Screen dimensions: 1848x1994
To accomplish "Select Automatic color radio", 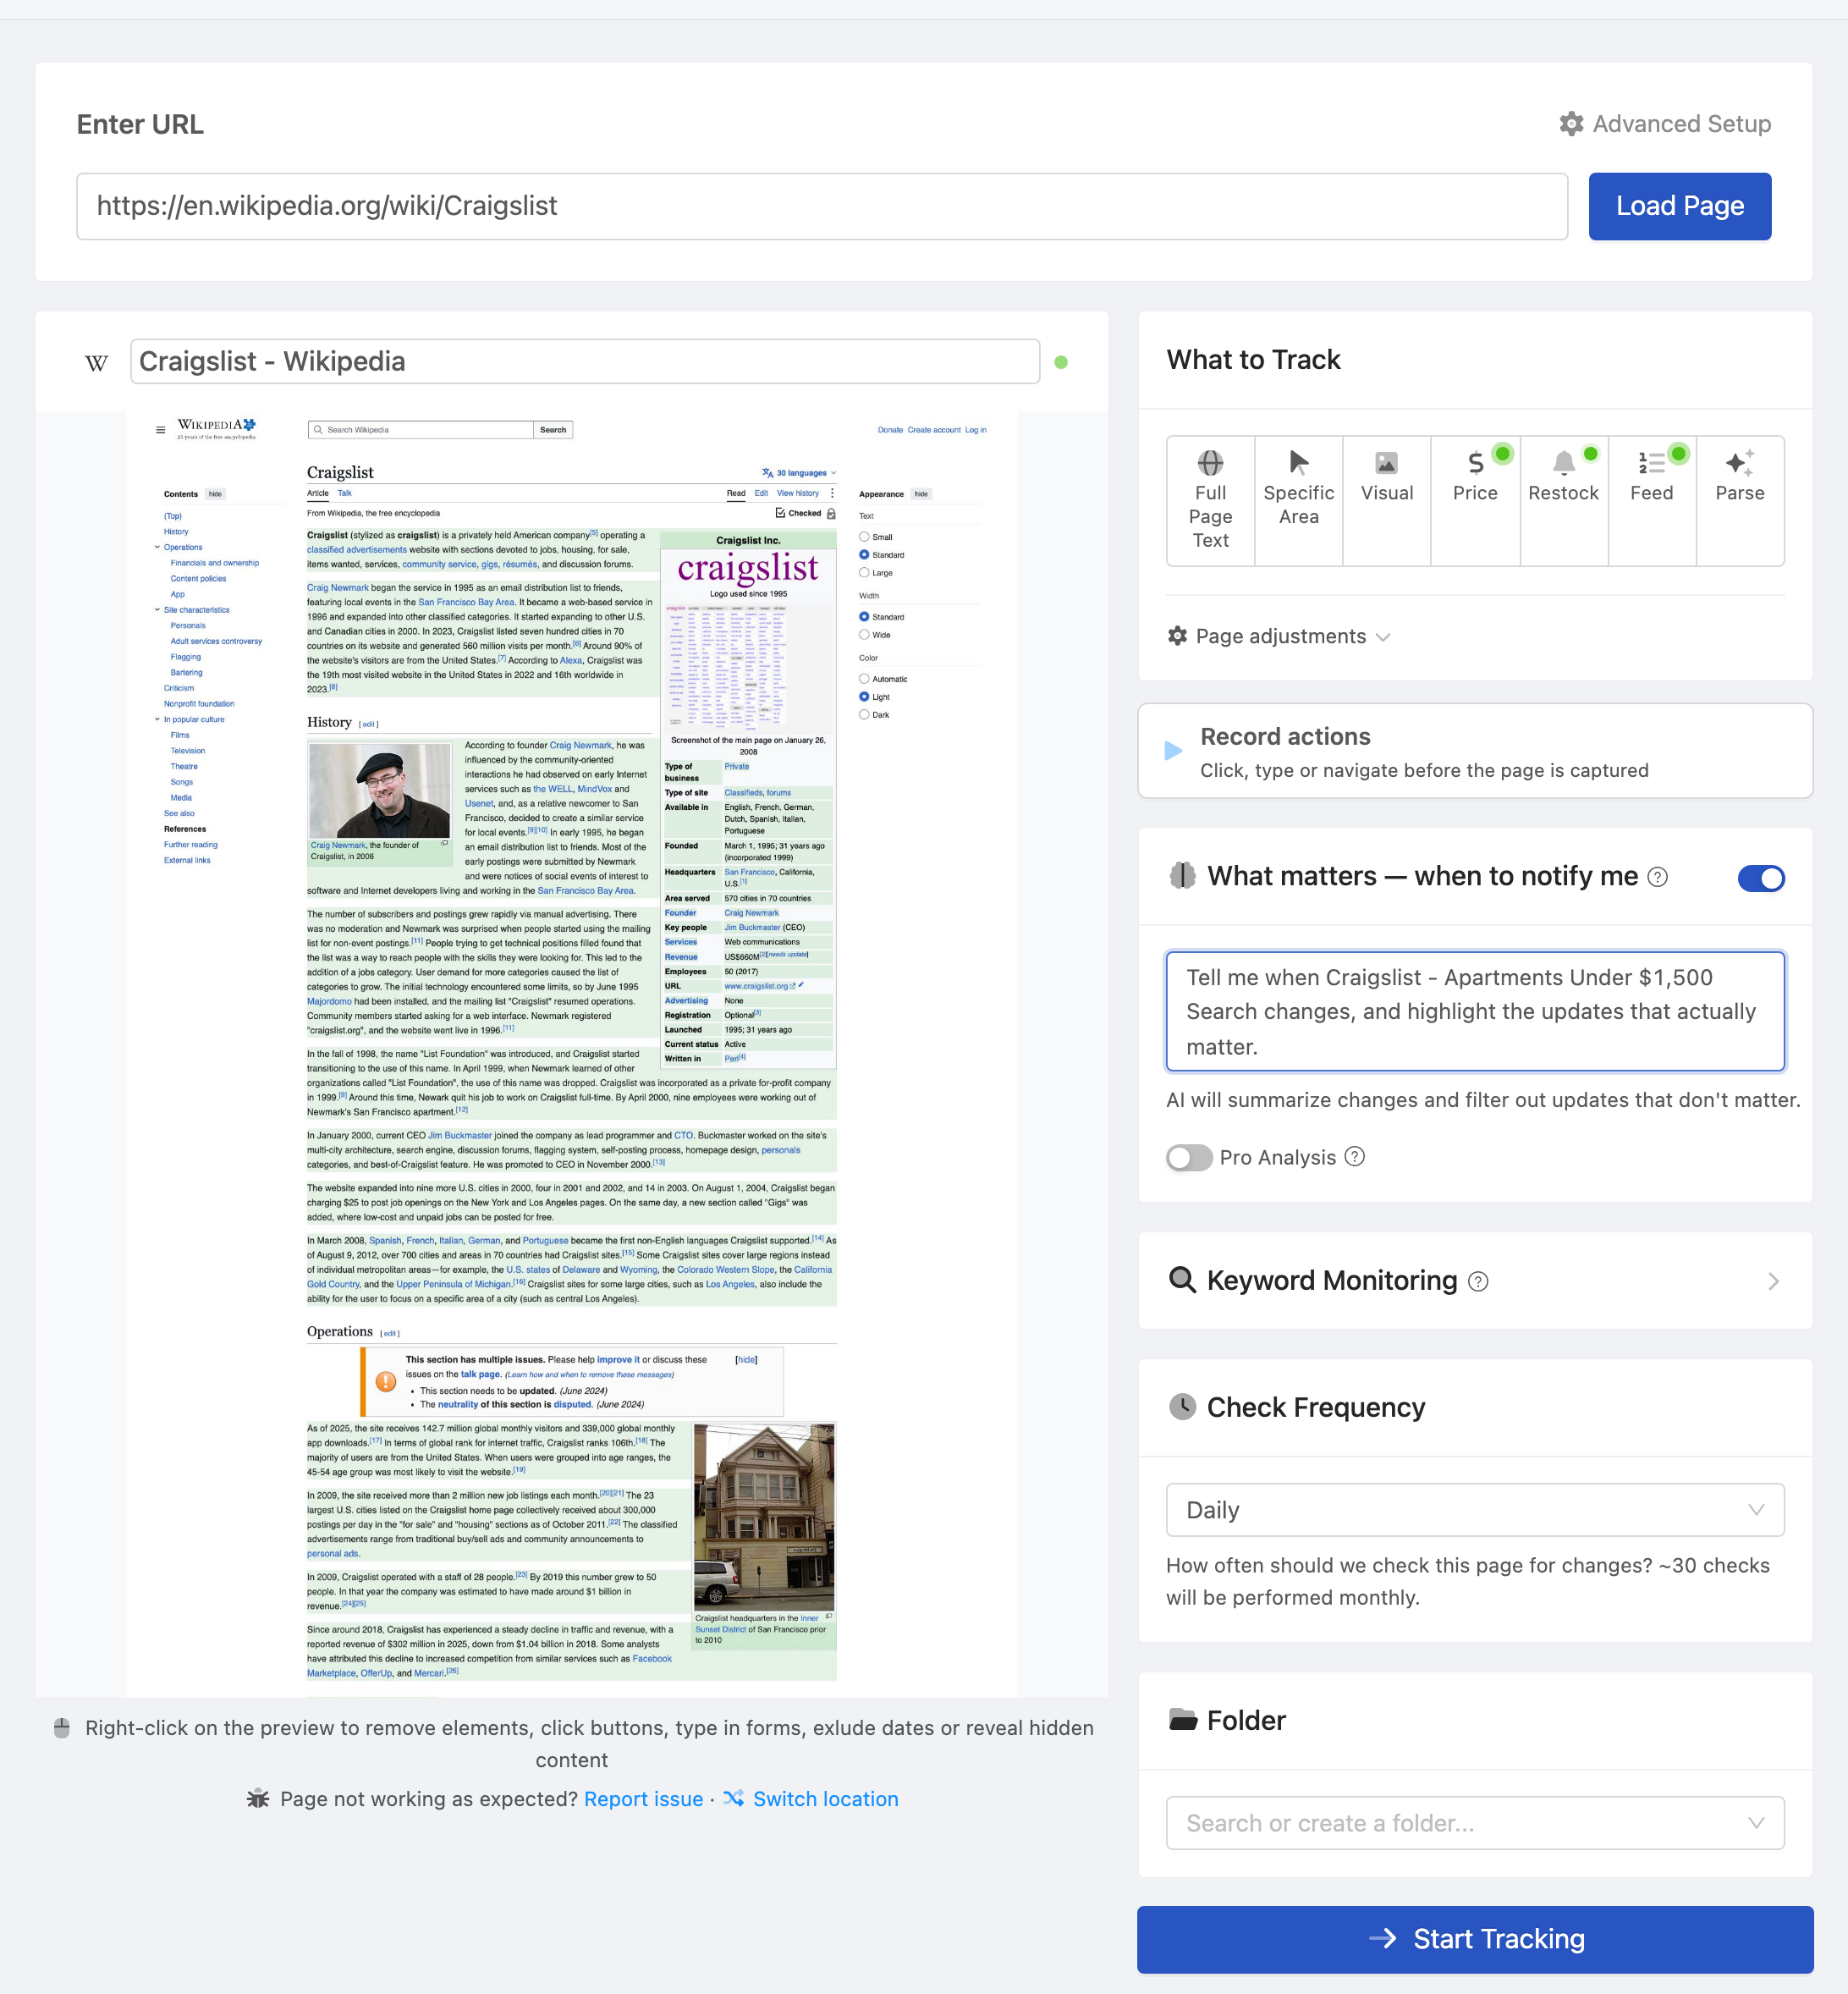I will [x=864, y=679].
